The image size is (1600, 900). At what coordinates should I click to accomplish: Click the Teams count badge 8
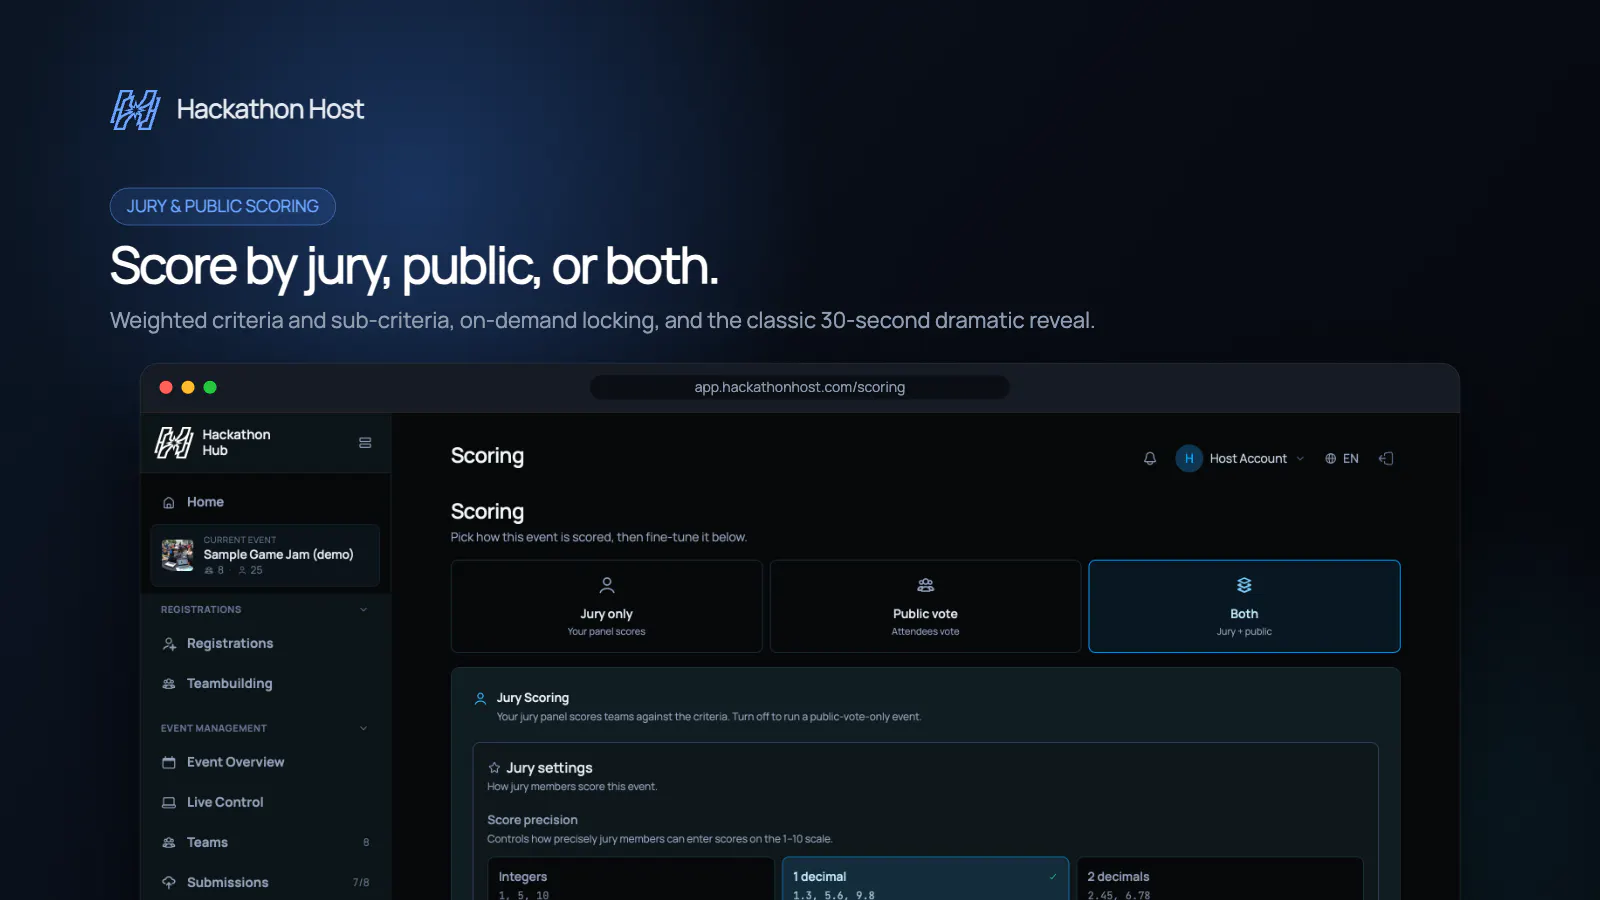[366, 842]
